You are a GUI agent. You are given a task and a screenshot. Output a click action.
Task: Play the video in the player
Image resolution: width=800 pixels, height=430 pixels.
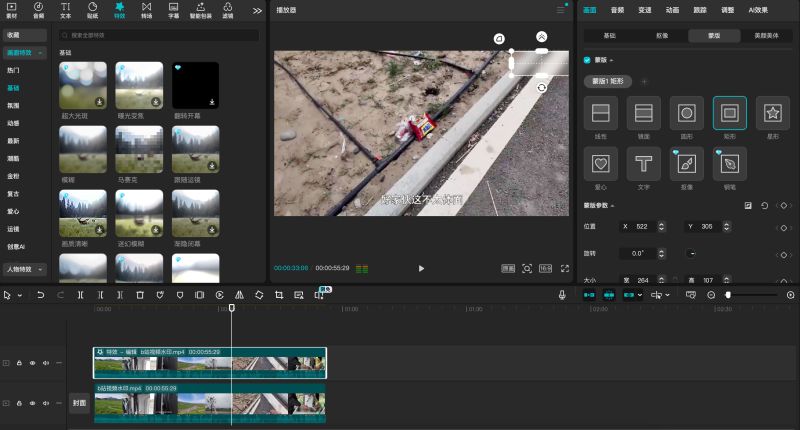point(421,268)
